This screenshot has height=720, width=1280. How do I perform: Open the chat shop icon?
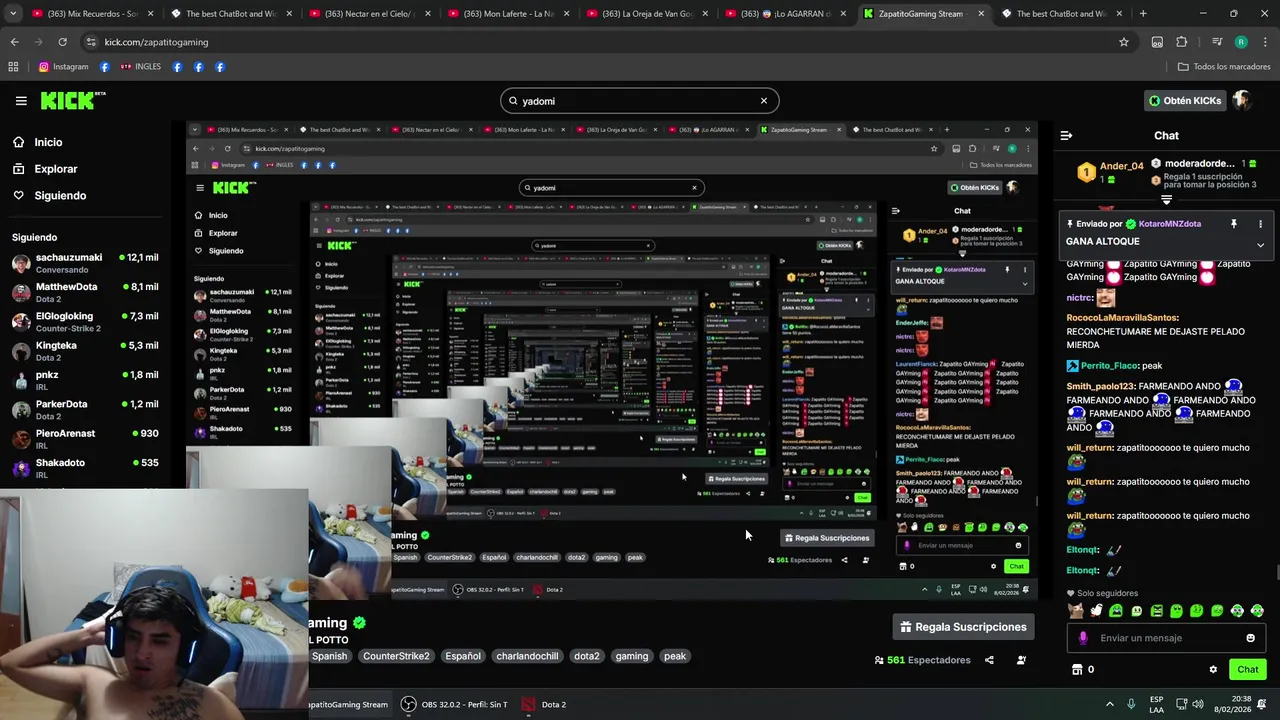click(x=1077, y=670)
